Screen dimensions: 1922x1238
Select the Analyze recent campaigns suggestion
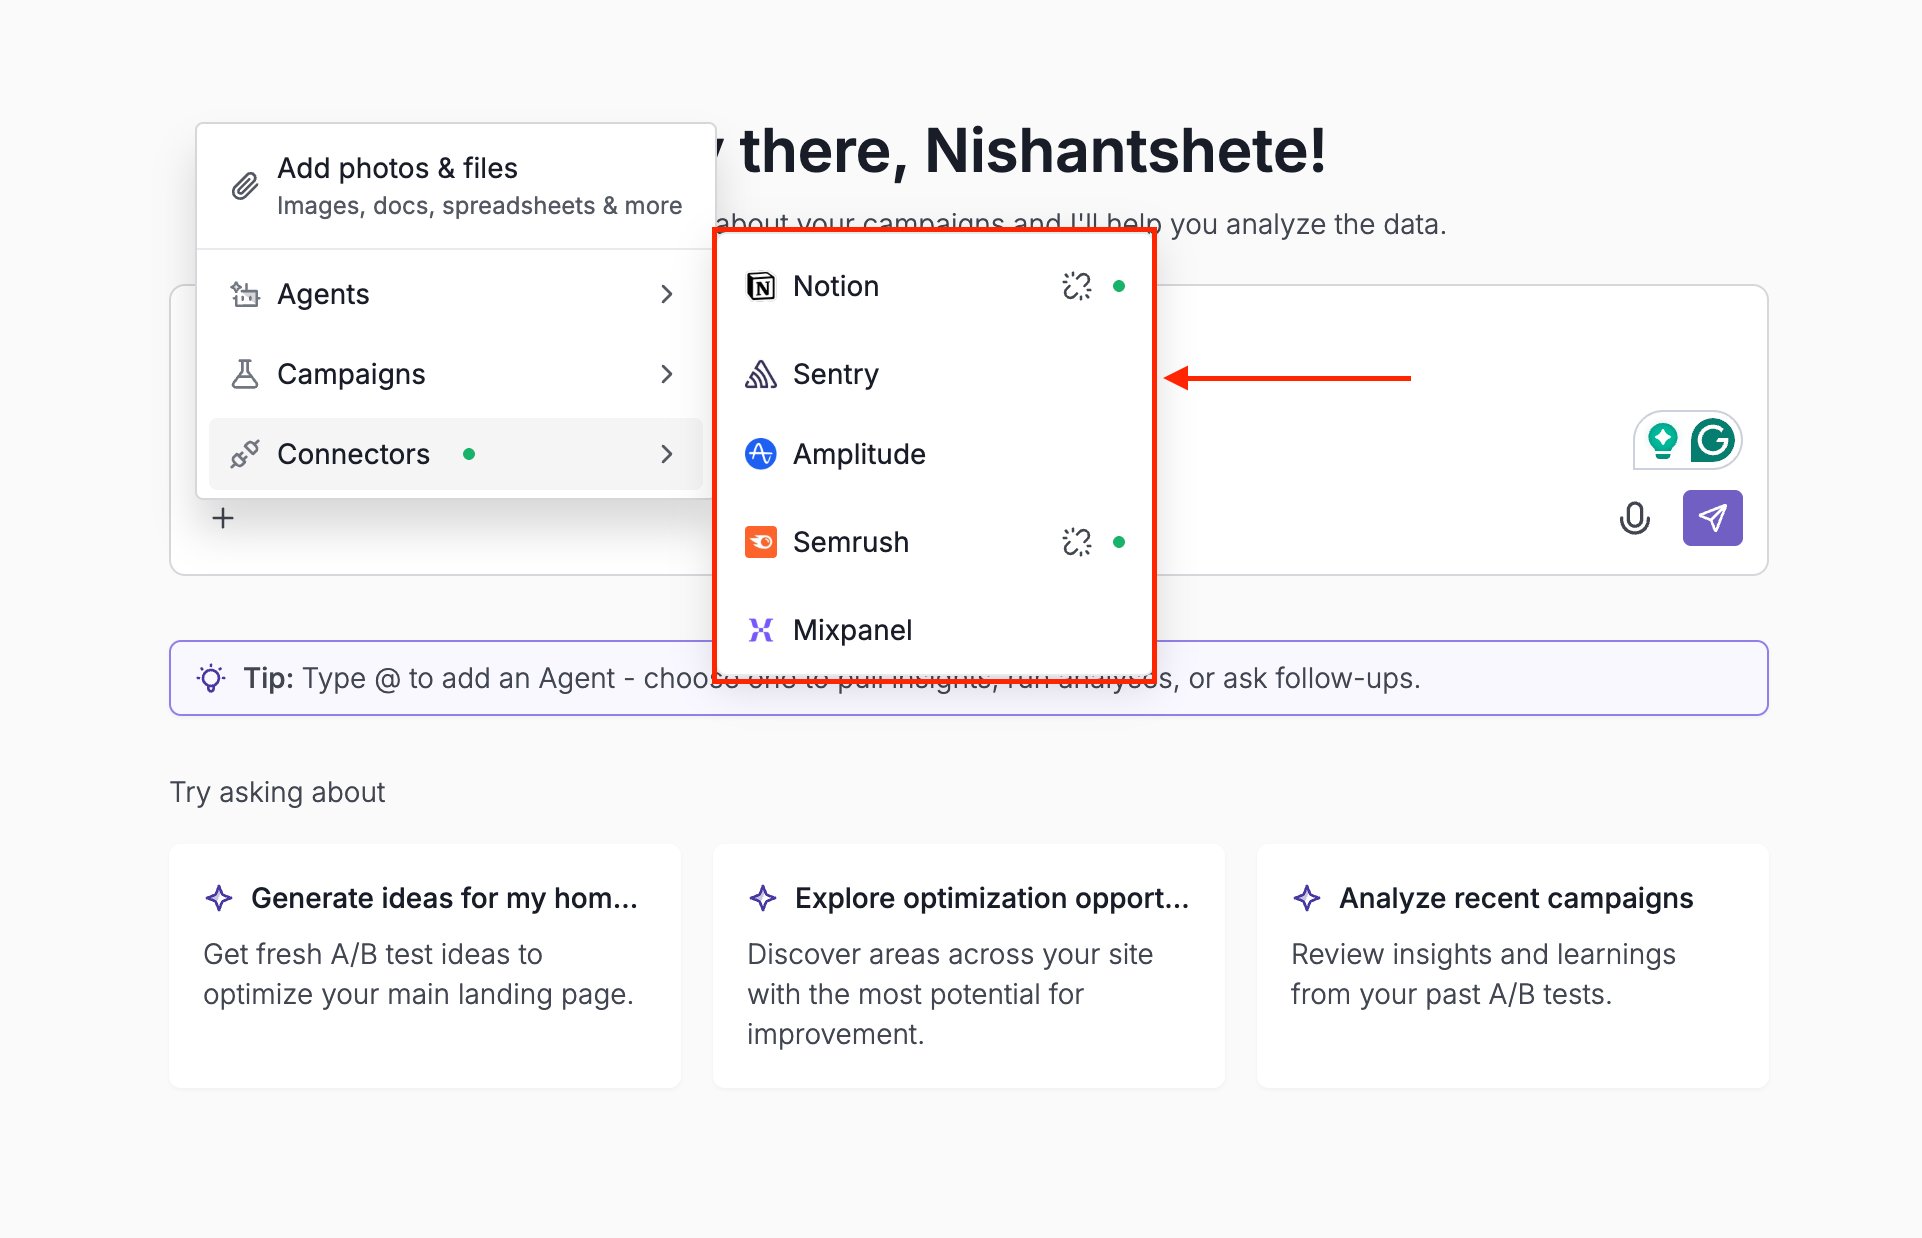[1513, 966]
